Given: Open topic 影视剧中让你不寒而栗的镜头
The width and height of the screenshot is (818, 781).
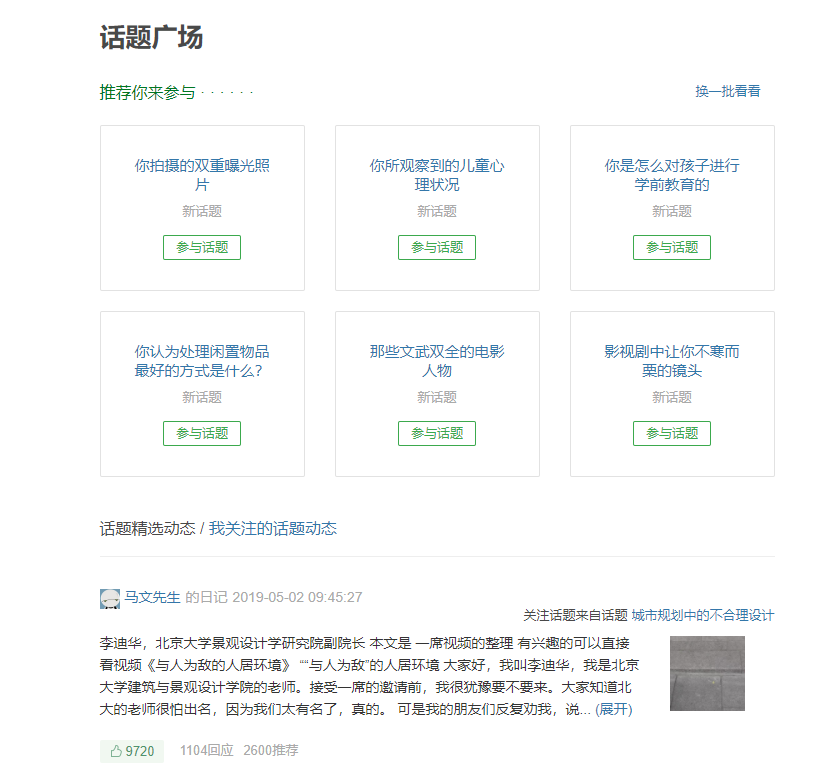Looking at the screenshot, I should pos(672,361).
